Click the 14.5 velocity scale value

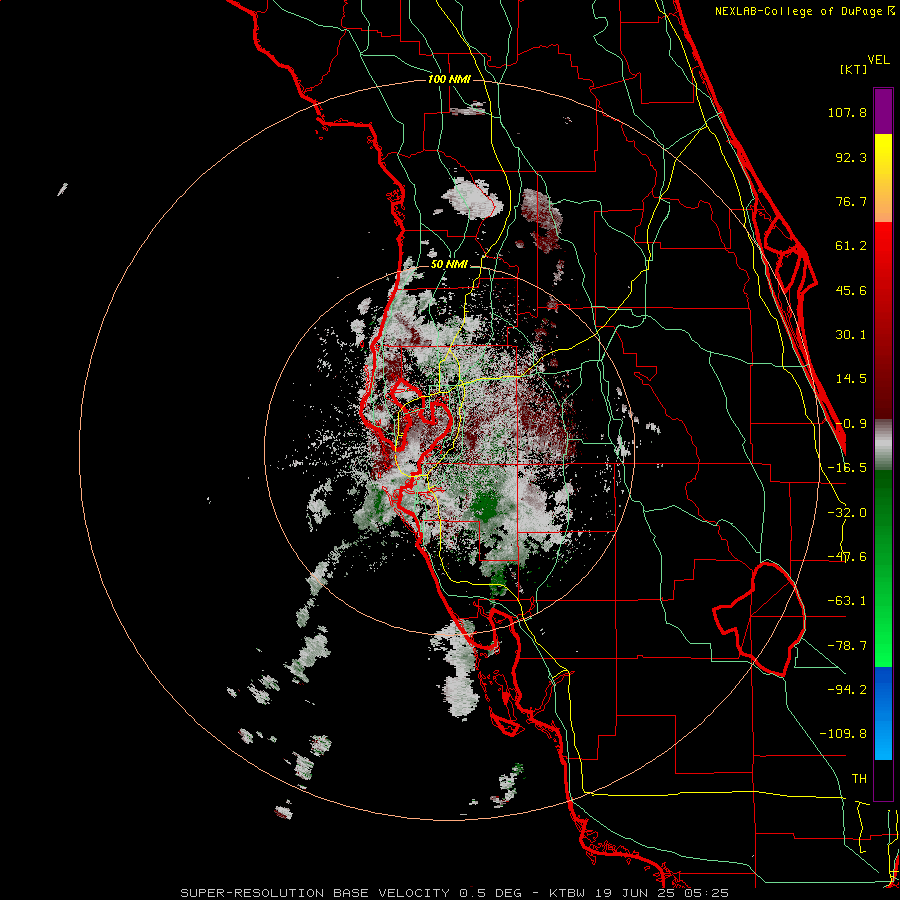851,379
